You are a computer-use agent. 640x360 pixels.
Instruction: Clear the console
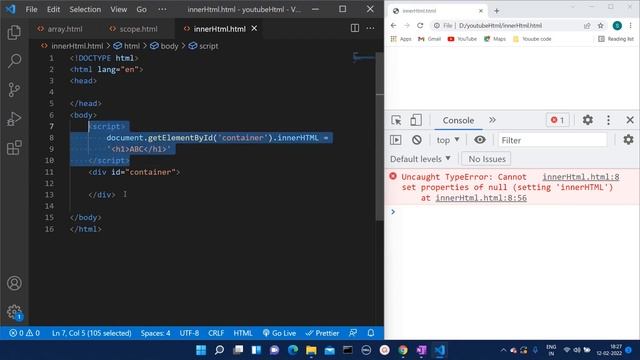point(416,140)
